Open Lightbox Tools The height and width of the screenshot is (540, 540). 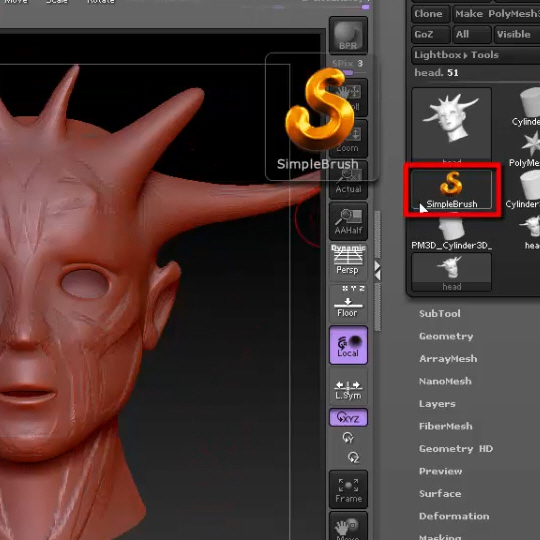click(x=476, y=55)
